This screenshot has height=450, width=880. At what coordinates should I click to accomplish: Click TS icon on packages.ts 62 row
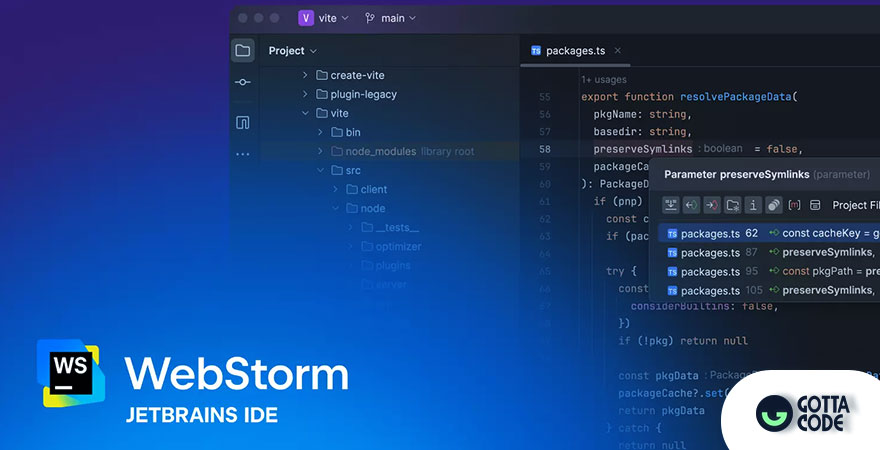tap(672, 233)
